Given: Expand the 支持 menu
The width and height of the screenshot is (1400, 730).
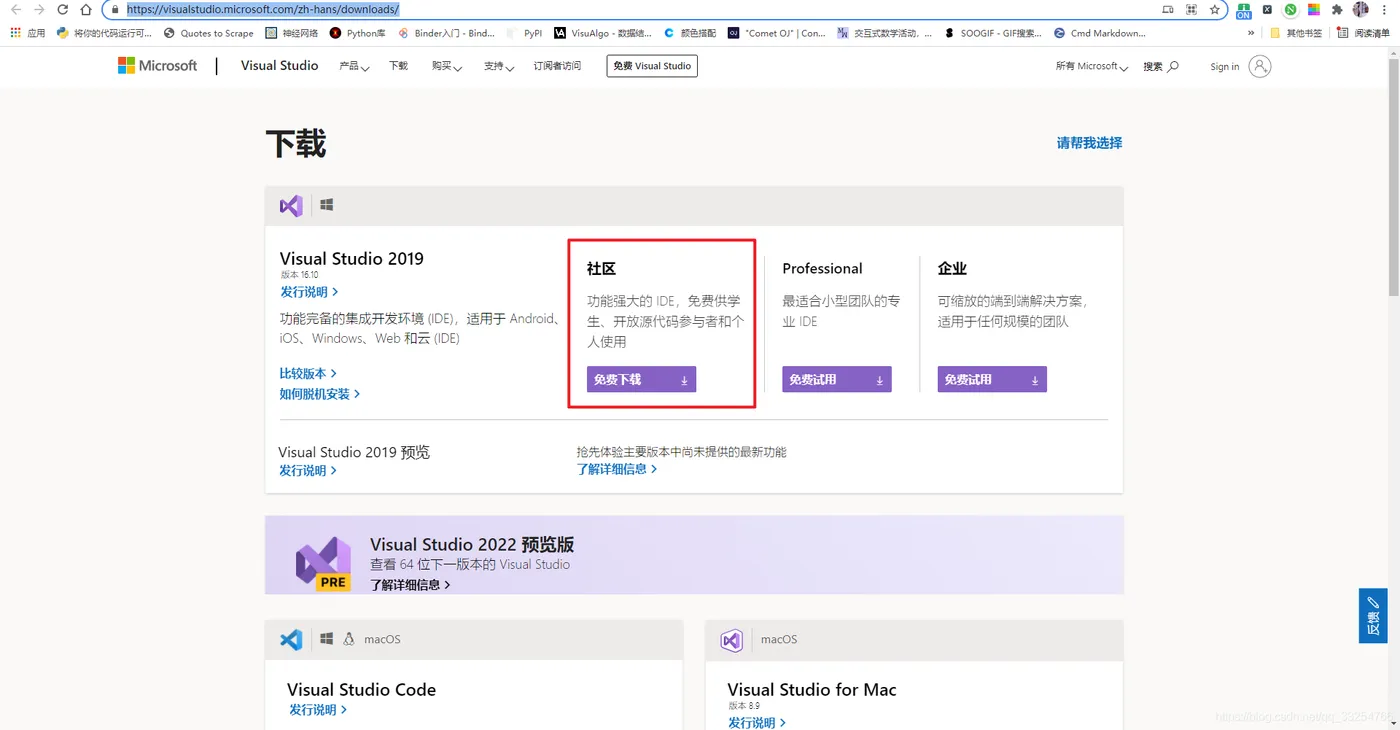Looking at the screenshot, I should click(498, 66).
